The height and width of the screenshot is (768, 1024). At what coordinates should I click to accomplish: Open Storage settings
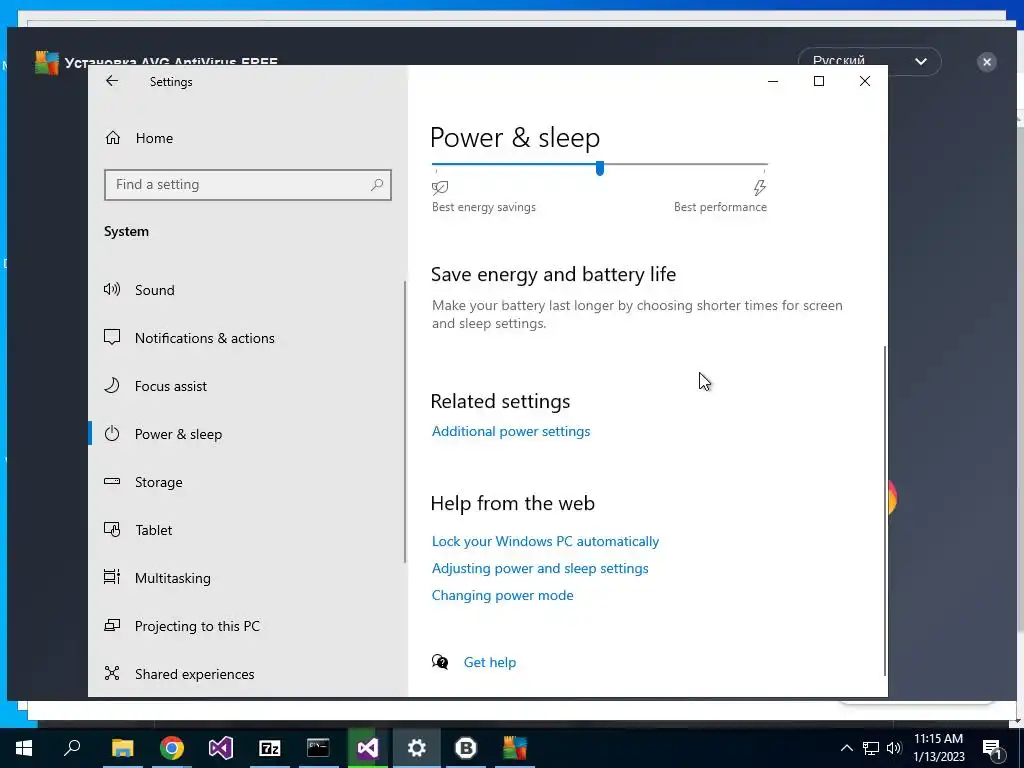point(159,482)
